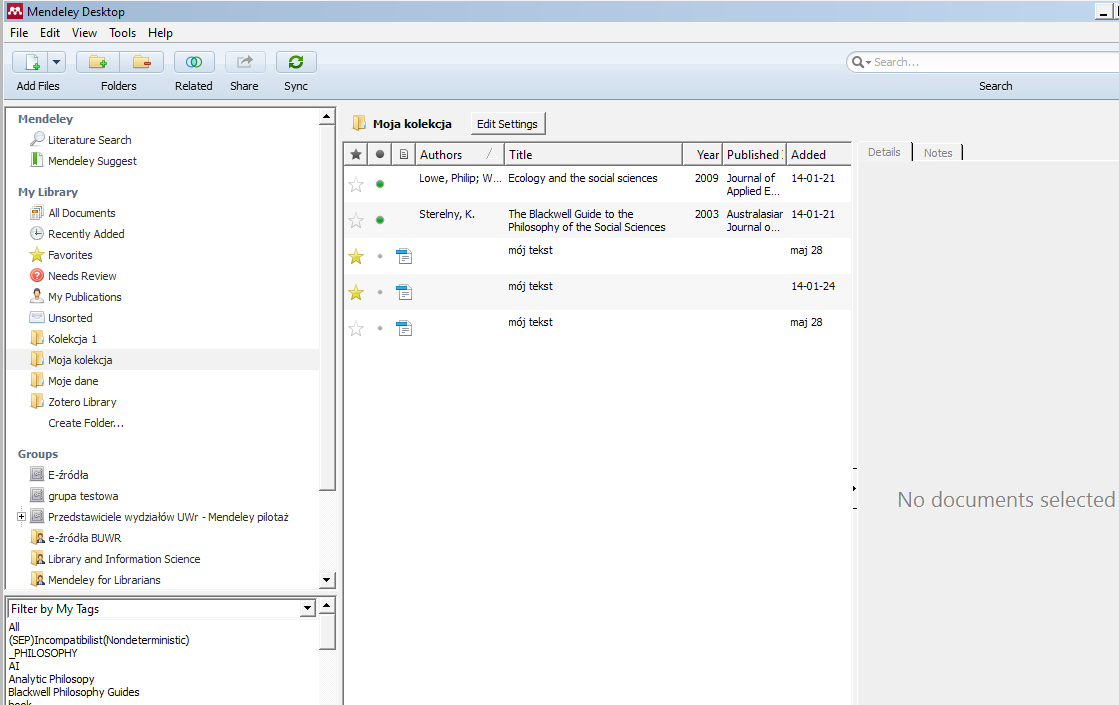Filter by All tags

pos(14,627)
